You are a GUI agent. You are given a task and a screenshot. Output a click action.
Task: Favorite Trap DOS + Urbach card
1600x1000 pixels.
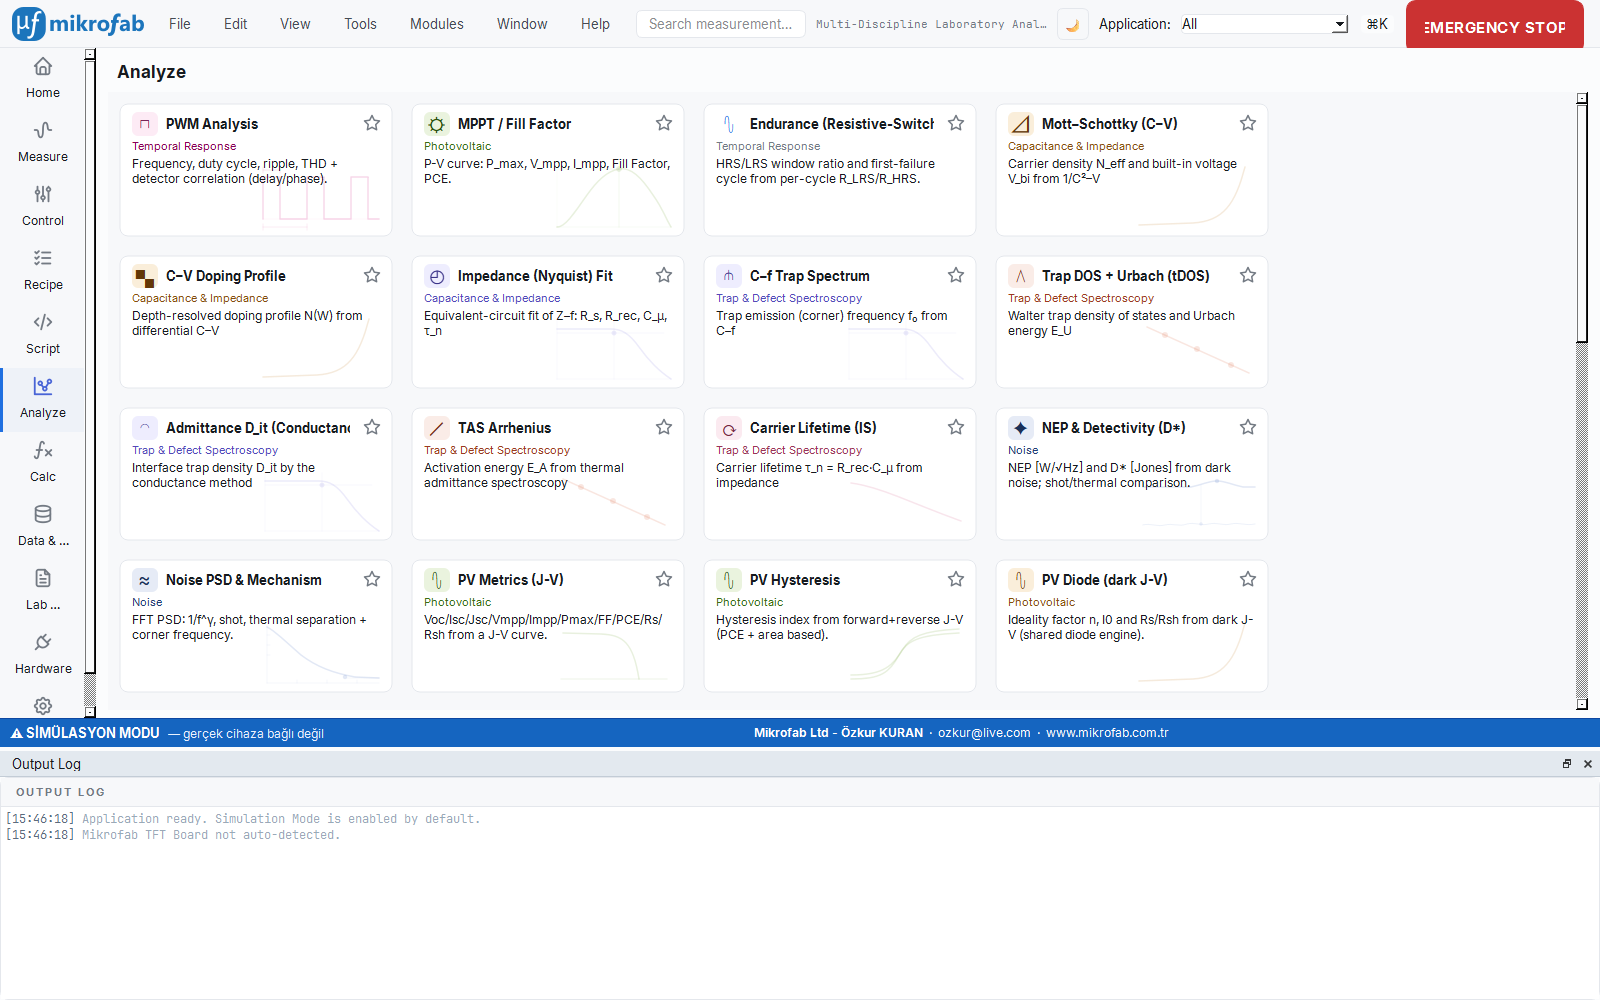[1248, 275]
